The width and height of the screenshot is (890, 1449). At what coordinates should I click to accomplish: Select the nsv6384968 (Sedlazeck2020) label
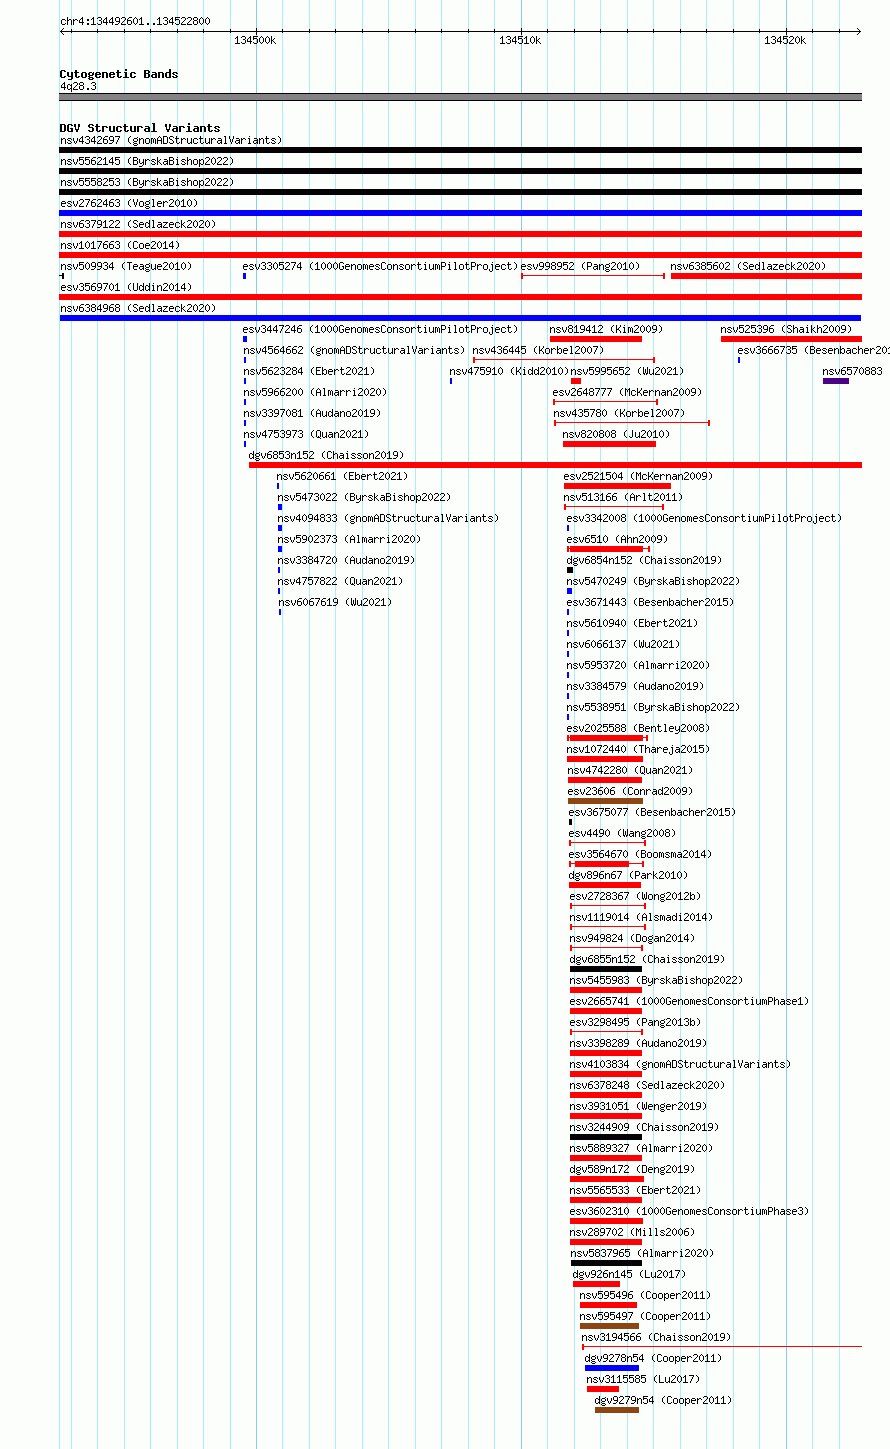click(138, 309)
